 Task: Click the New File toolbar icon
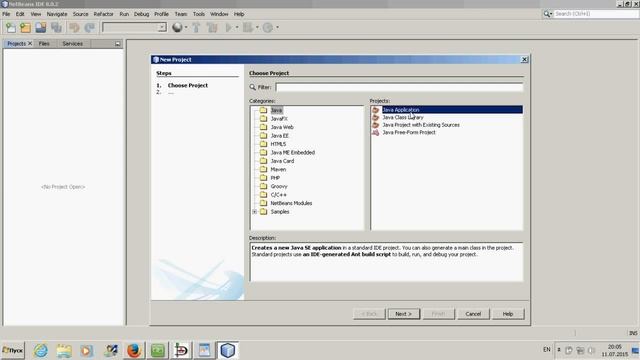pyautogui.click(x=11, y=27)
